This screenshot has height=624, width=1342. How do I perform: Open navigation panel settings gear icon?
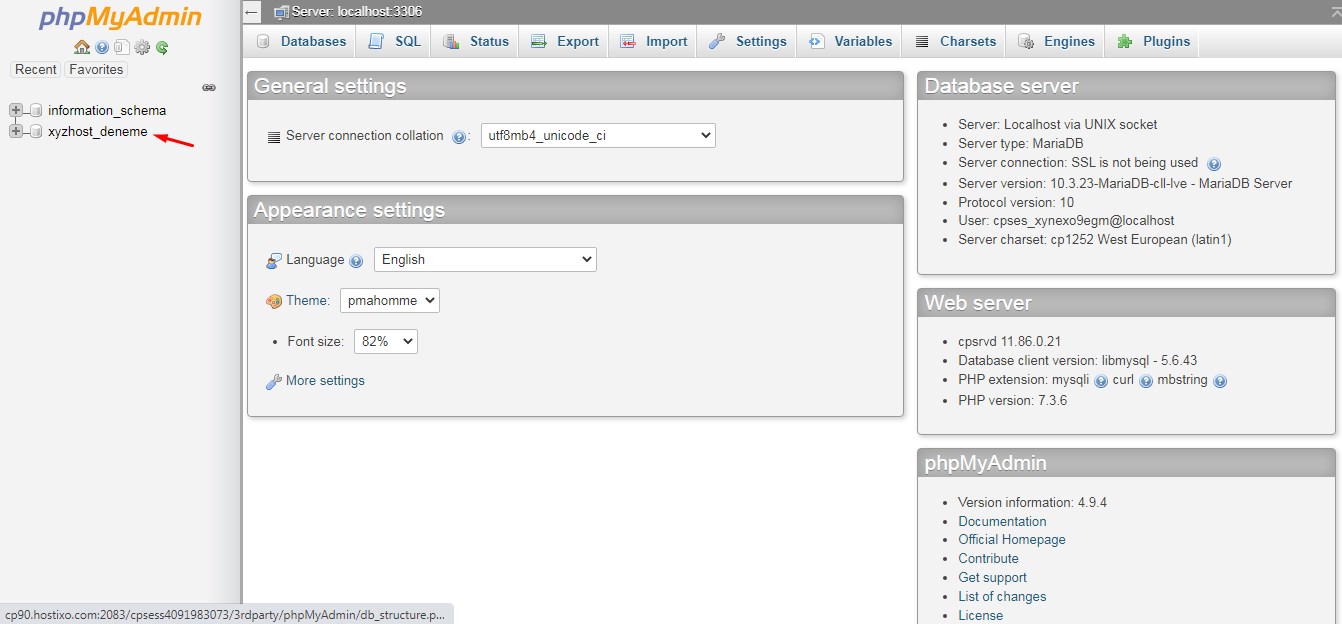142,47
